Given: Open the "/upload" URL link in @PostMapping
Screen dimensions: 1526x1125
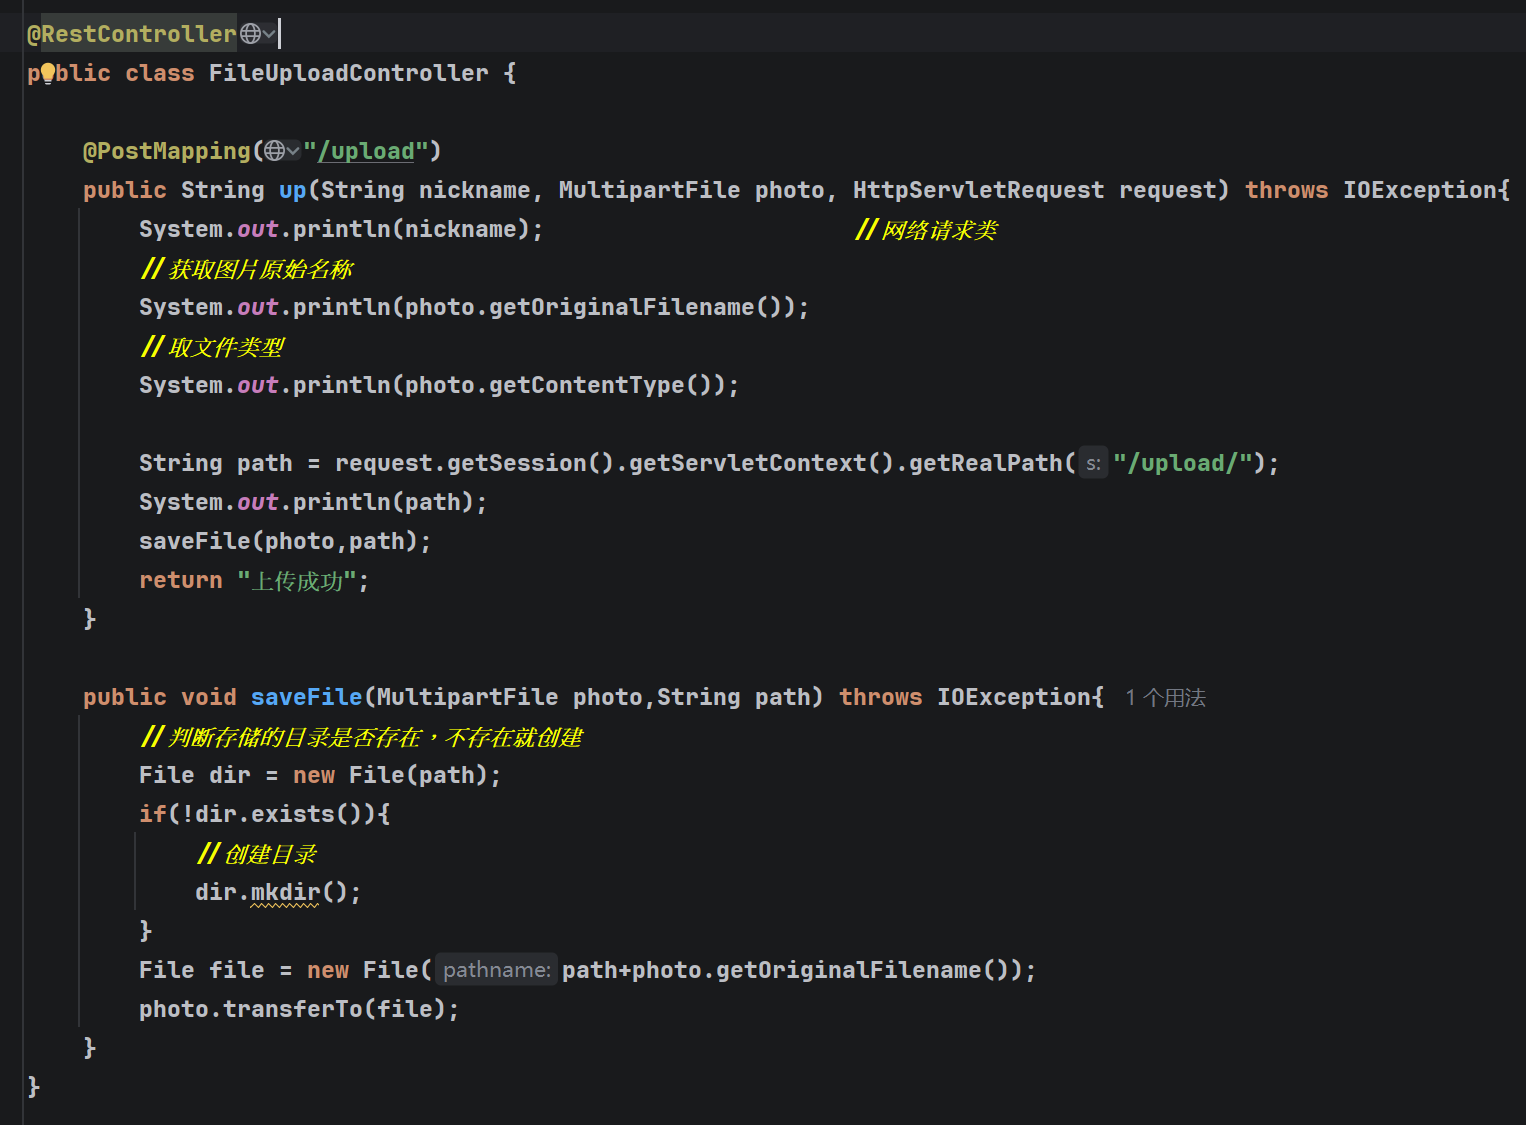Looking at the screenshot, I should pos(365,151).
